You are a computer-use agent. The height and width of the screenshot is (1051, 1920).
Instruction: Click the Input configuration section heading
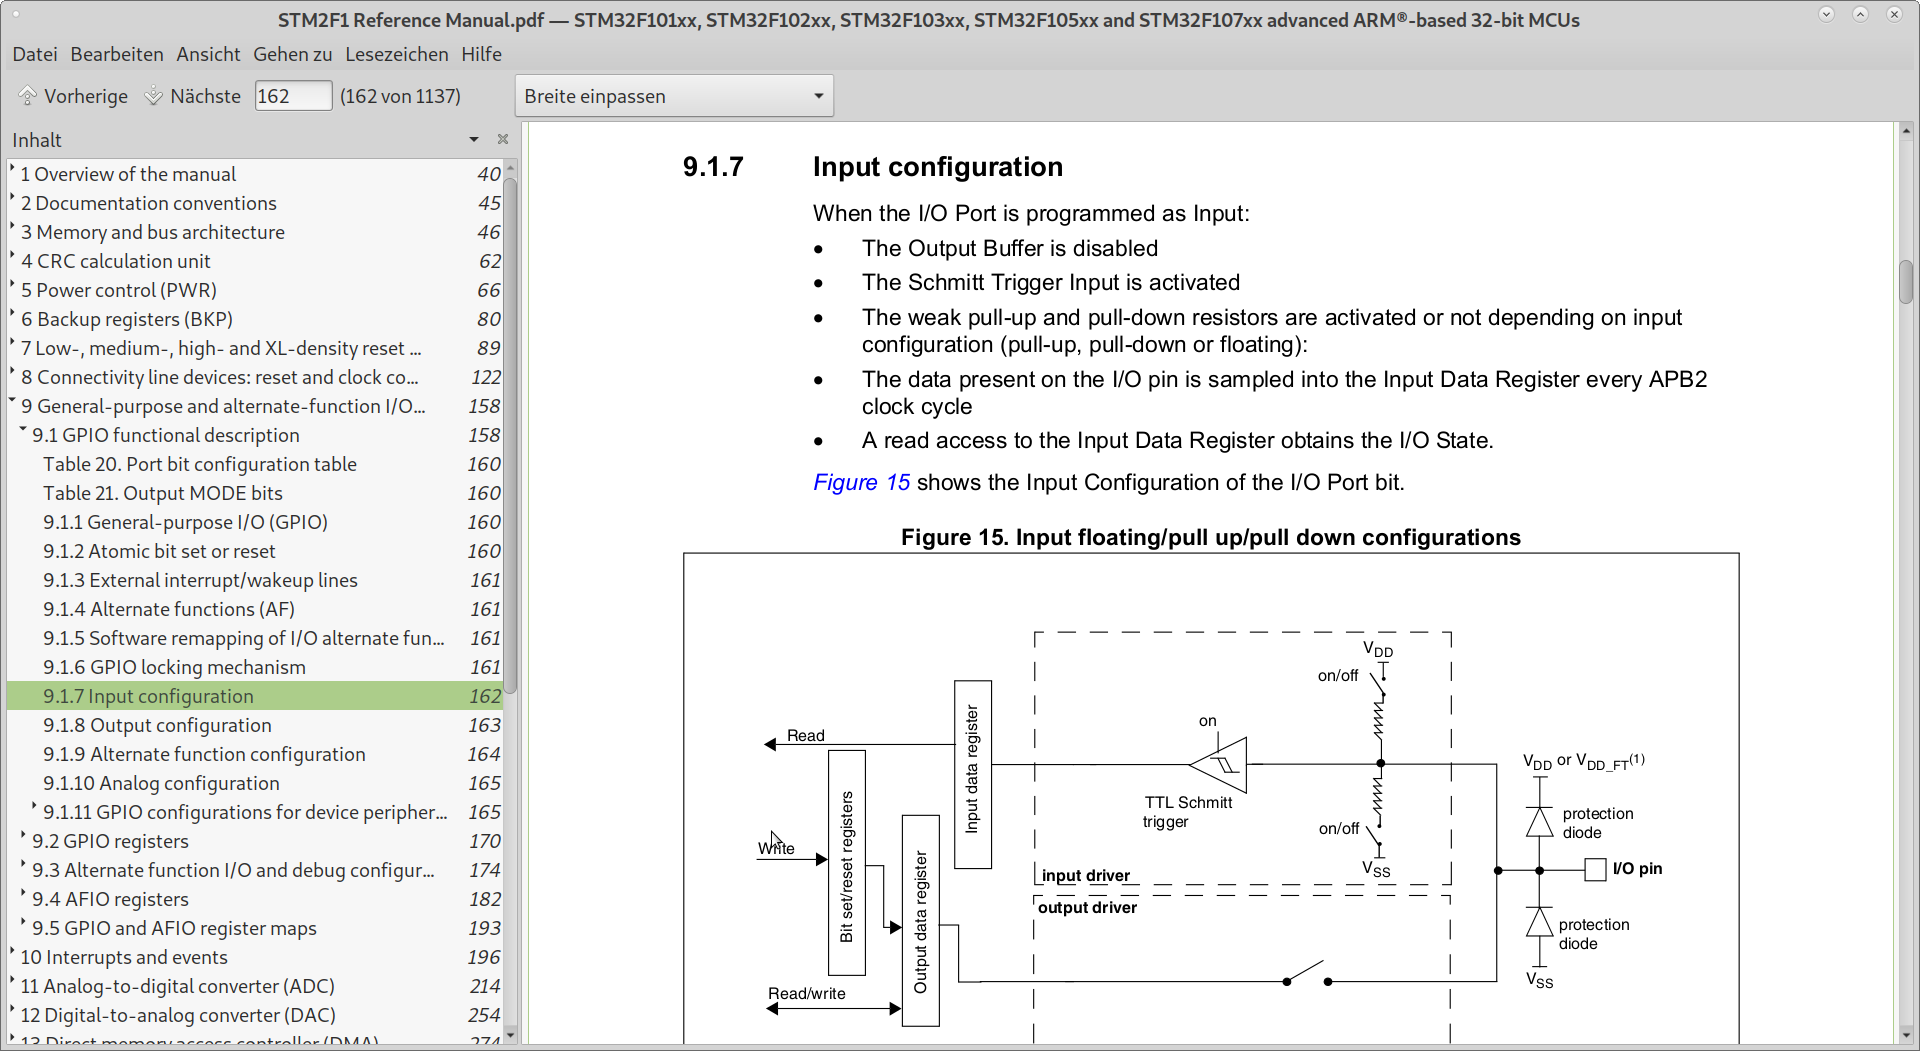pos(937,167)
